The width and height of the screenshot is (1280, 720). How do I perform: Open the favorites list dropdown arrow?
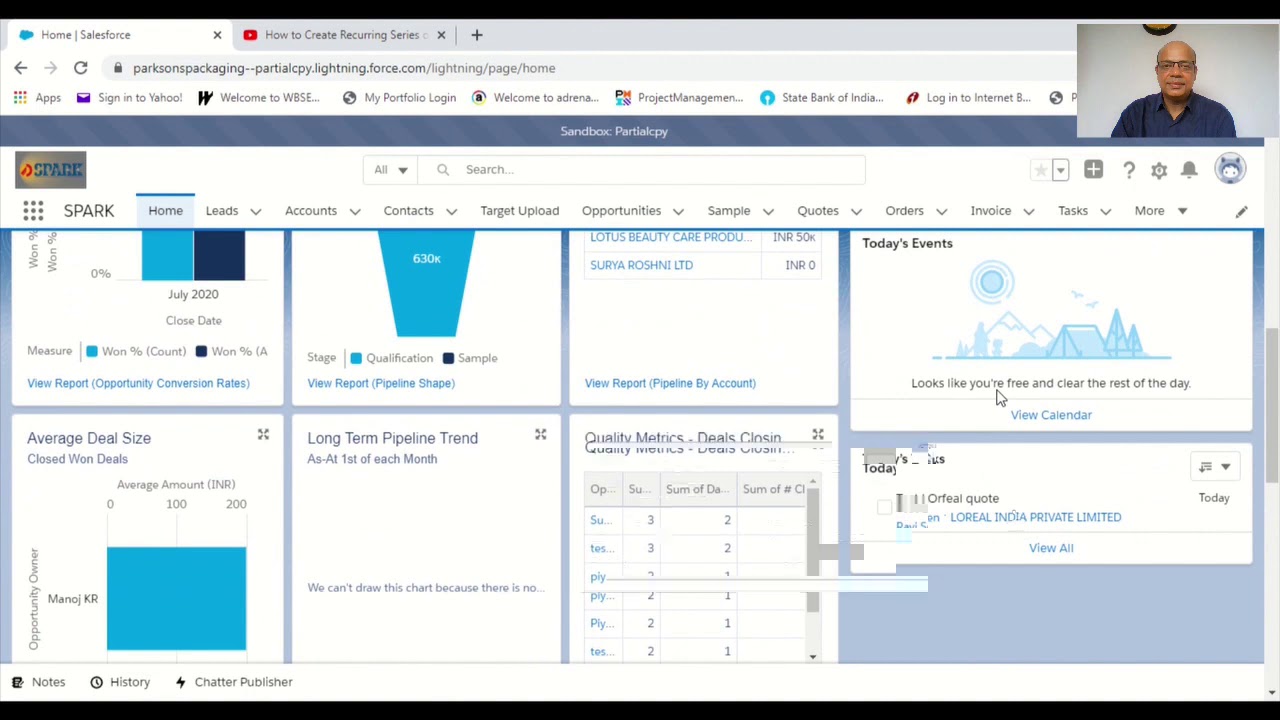[1061, 170]
